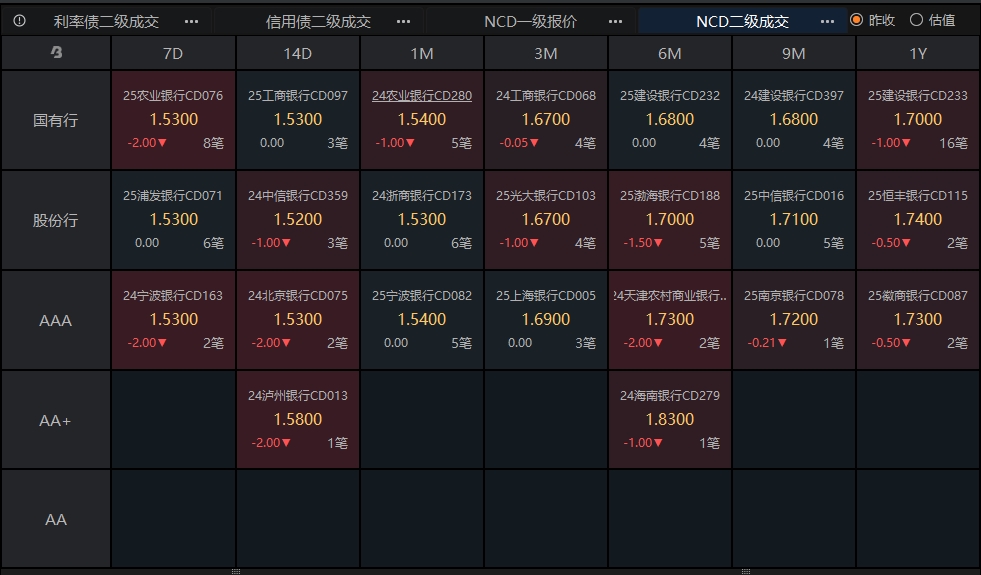Click the 1.5800 yield value

[x=298, y=419]
